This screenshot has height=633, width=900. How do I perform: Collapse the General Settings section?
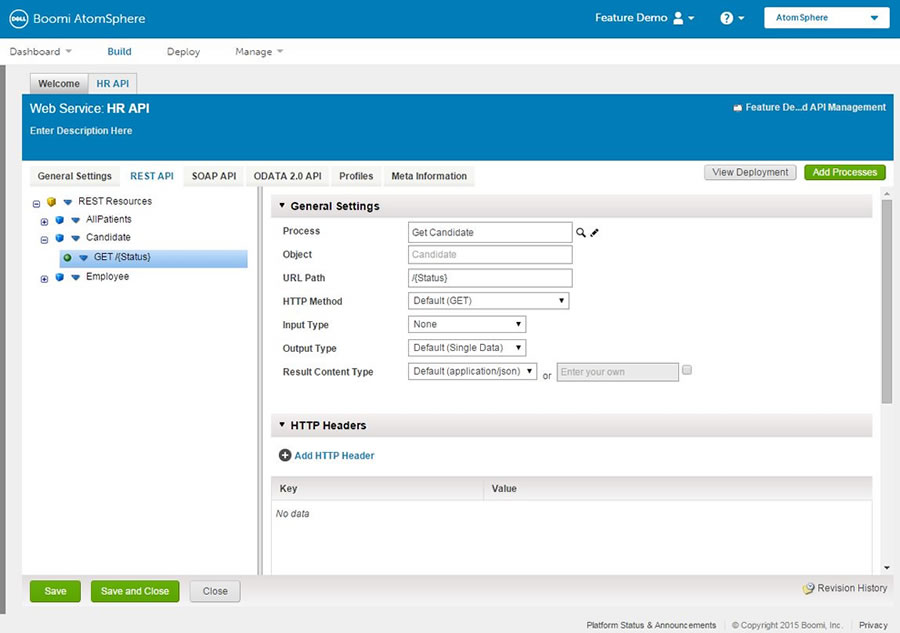coord(282,205)
